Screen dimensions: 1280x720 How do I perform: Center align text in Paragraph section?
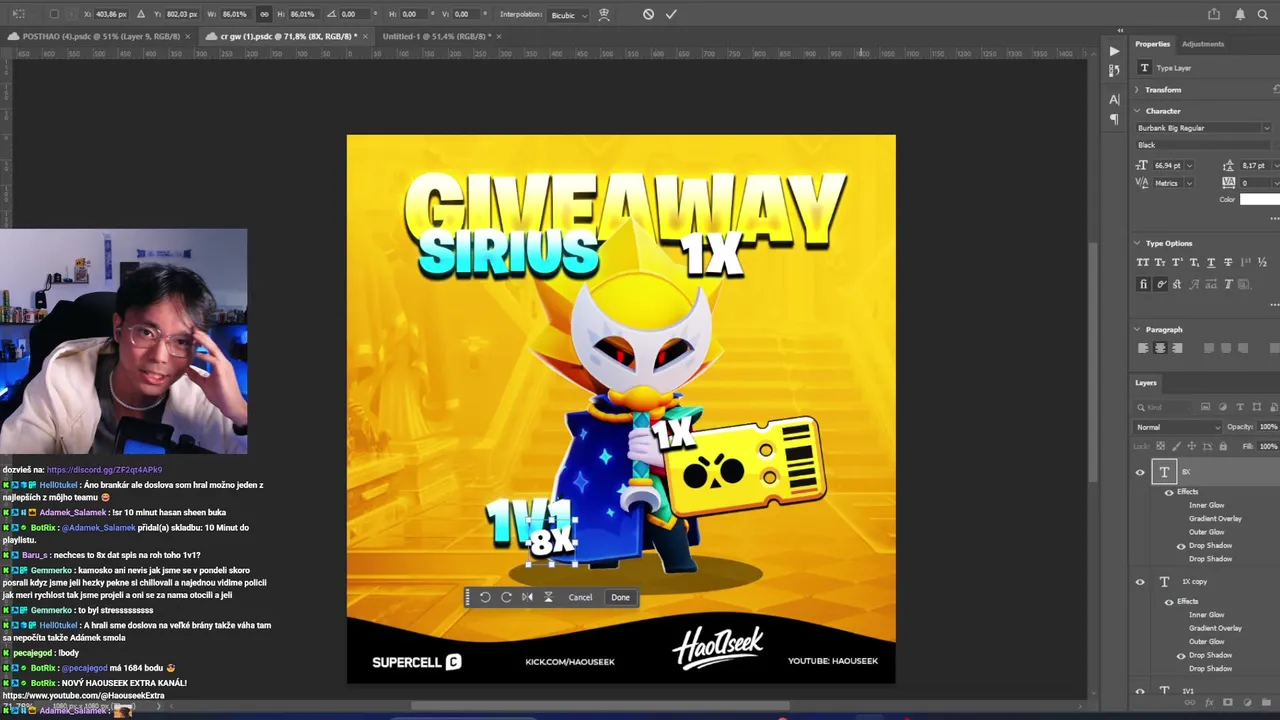pyautogui.click(x=1160, y=348)
